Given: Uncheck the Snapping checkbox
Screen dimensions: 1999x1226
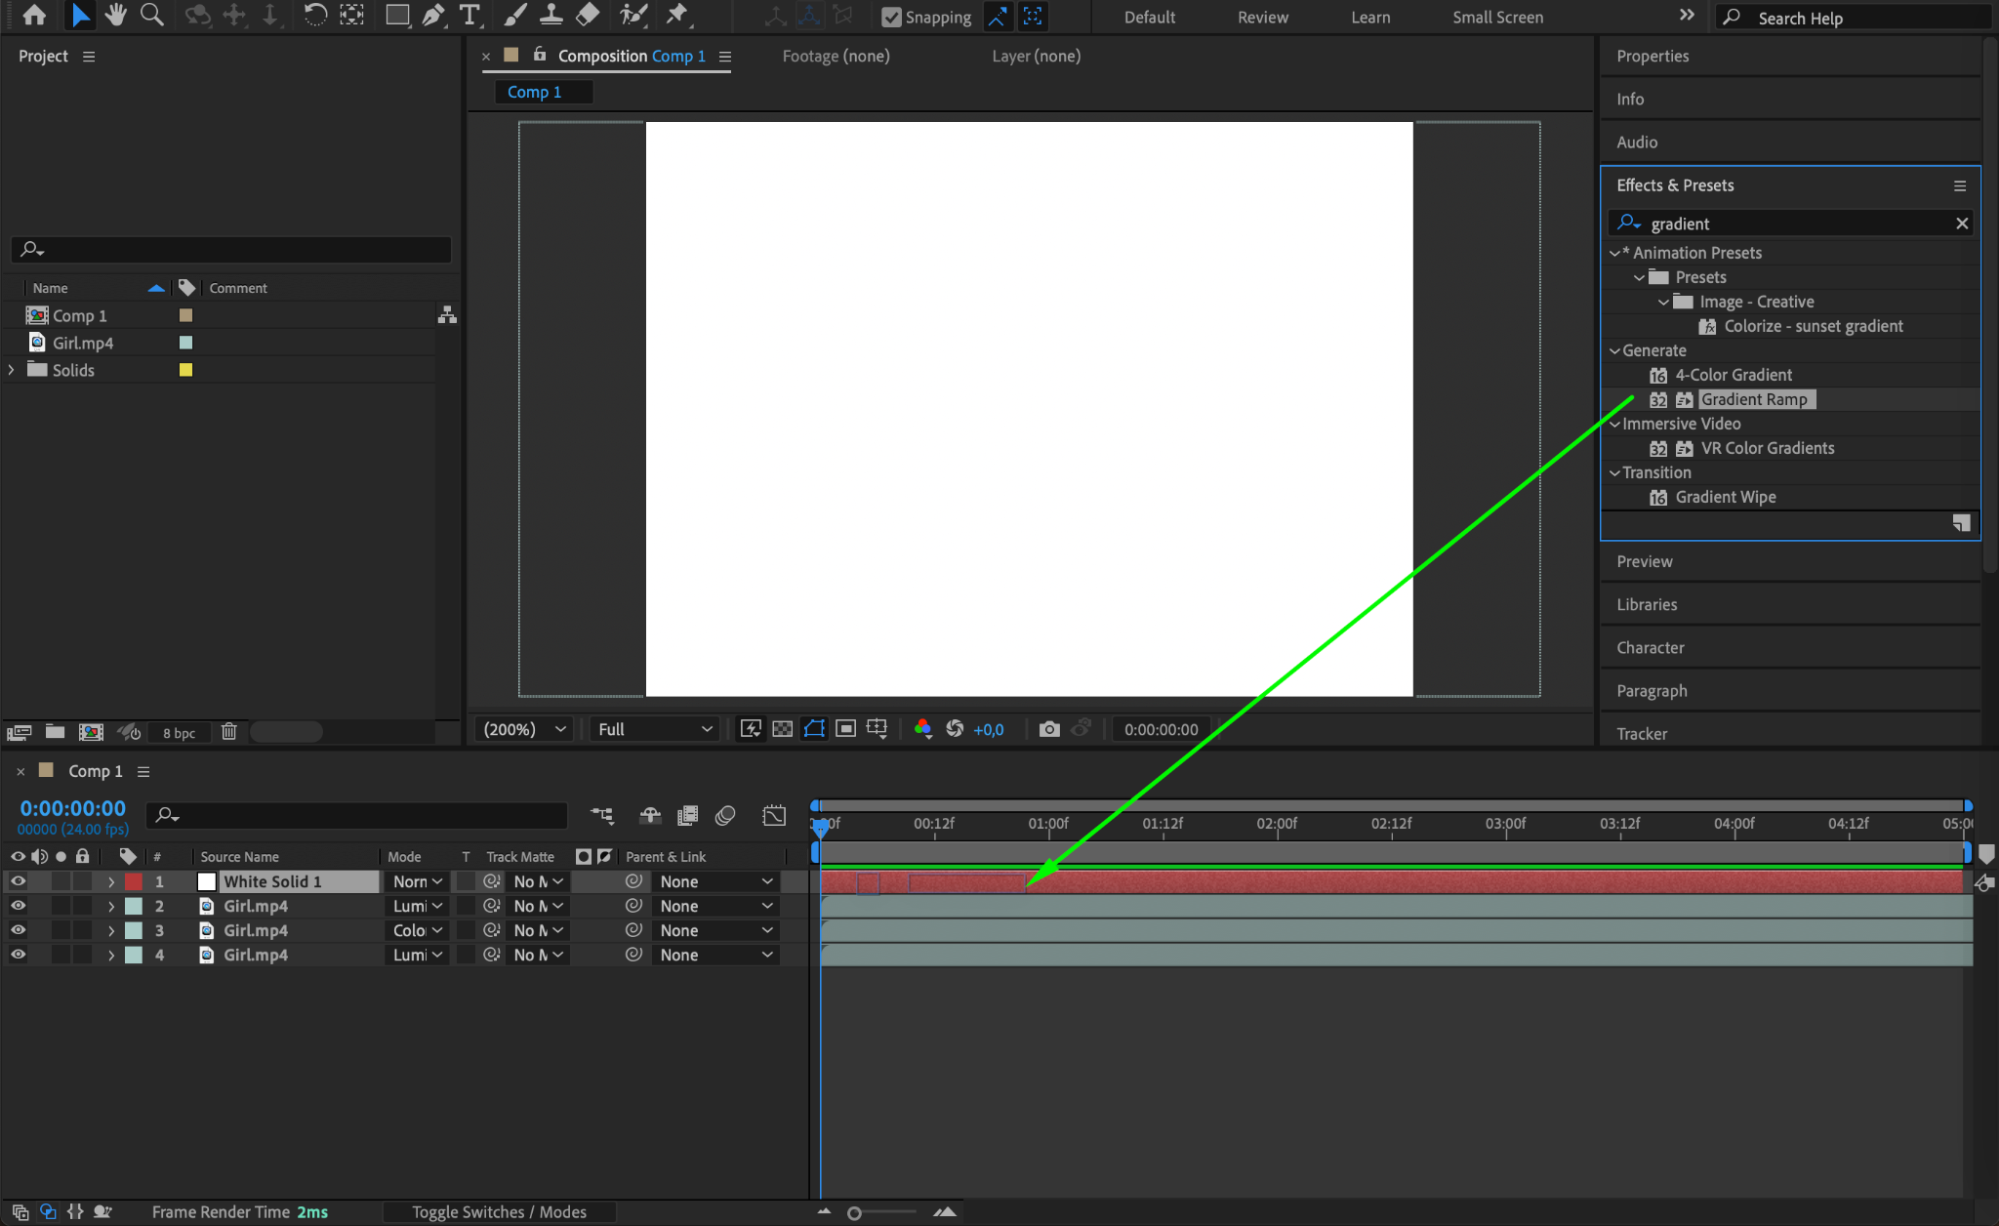Looking at the screenshot, I should (890, 17).
